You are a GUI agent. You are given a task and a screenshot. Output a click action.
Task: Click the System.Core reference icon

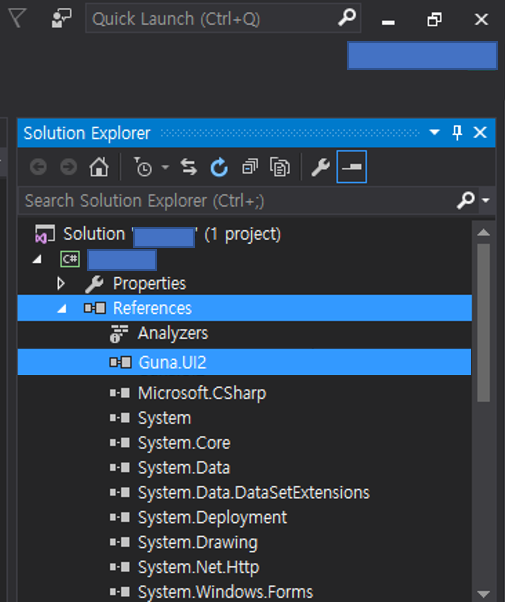pos(120,443)
